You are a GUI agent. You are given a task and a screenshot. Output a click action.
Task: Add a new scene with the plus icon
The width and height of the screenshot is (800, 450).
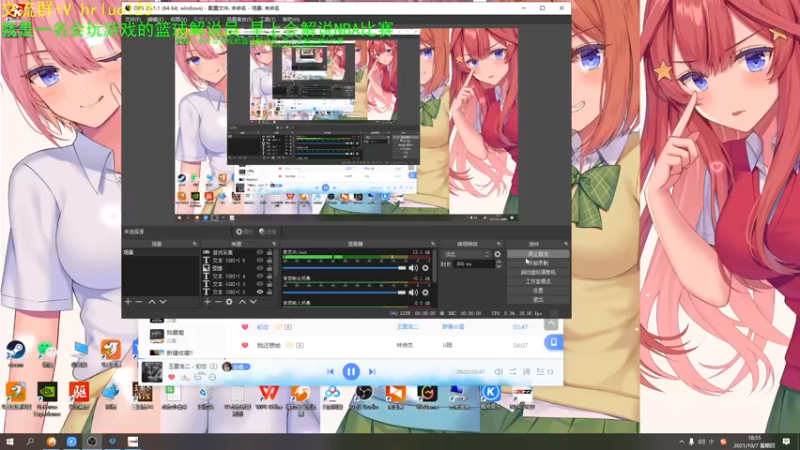coord(128,302)
